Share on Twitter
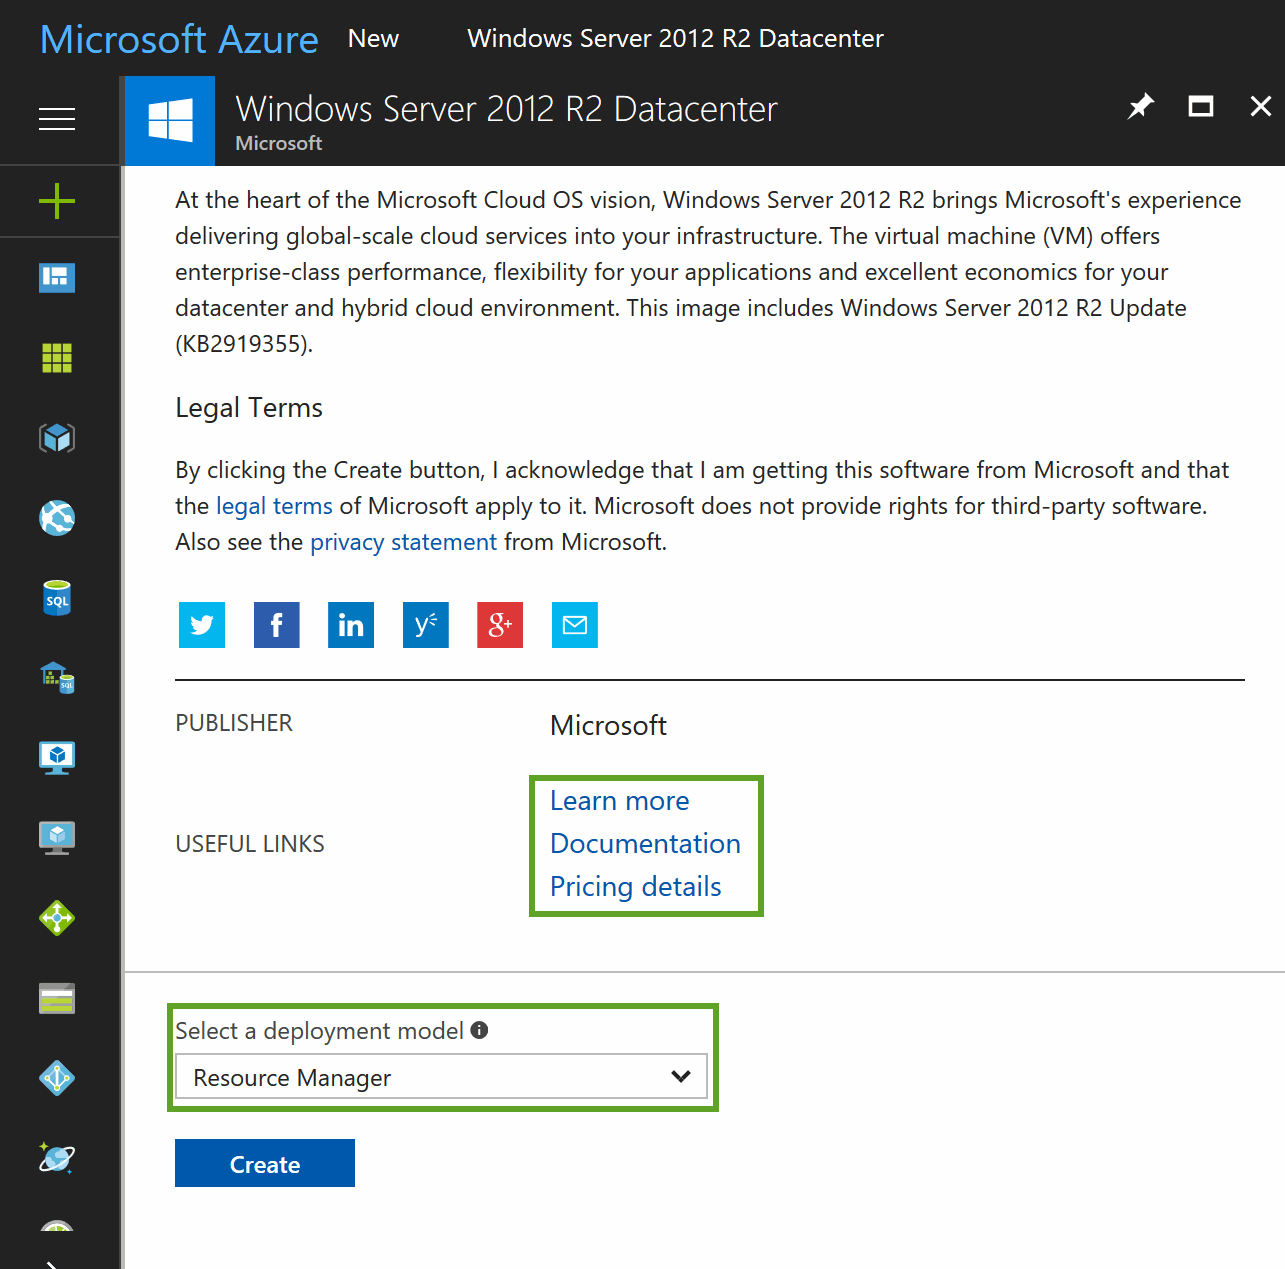1285x1269 pixels. [202, 625]
